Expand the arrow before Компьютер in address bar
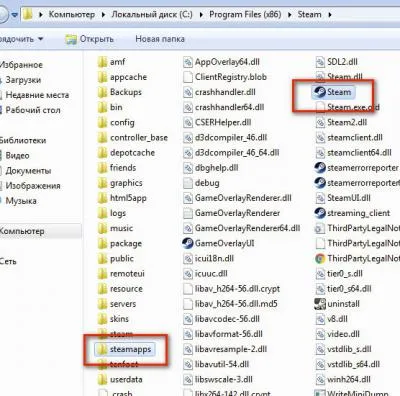The width and height of the screenshot is (400, 396). point(41,15)
